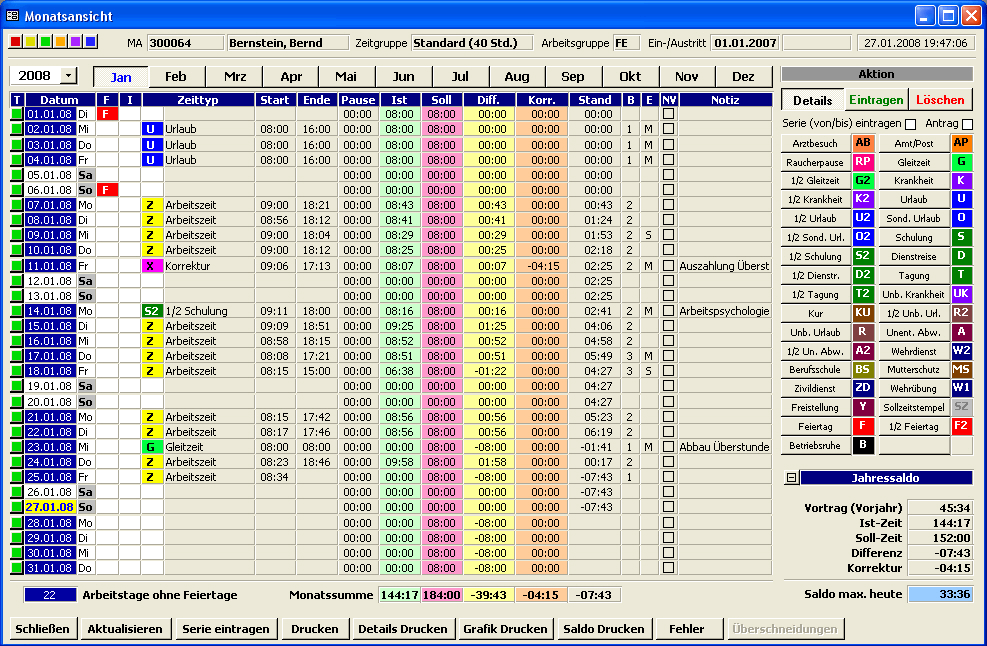The width and height of the screenshot is (987, 646).
Task: Collapse the Jahressaldo section
Action: point(791,478)
